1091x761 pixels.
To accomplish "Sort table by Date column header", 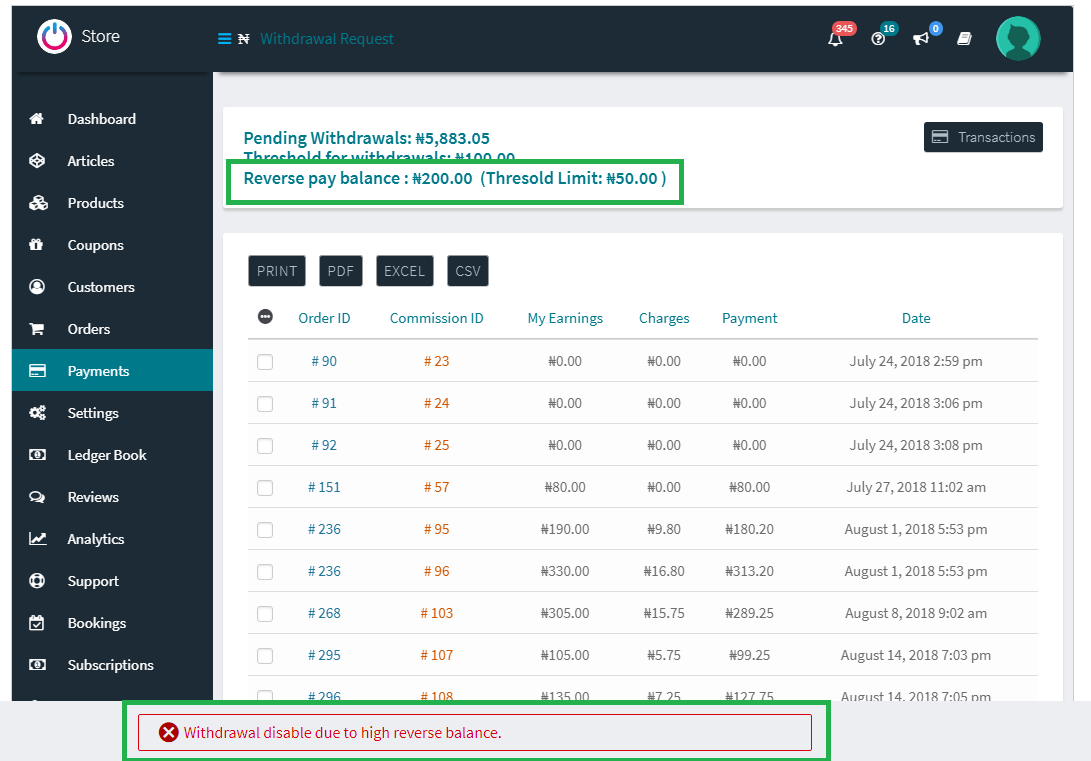I will [x=915, y=318].
